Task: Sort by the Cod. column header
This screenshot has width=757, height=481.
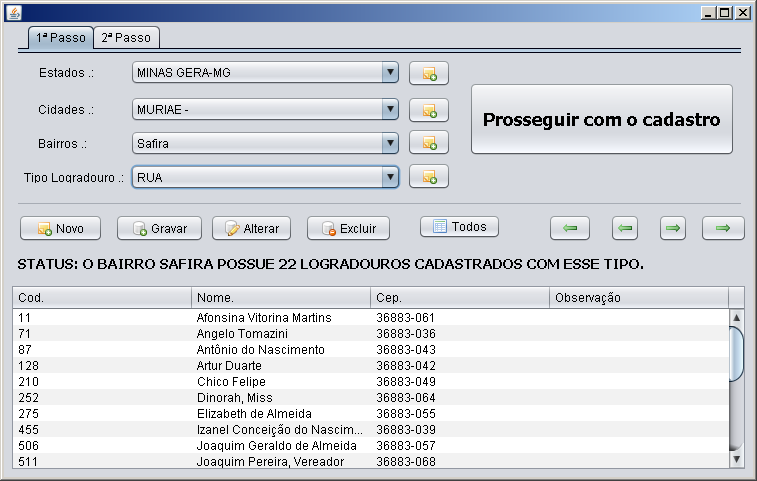Action: (102, 297)
